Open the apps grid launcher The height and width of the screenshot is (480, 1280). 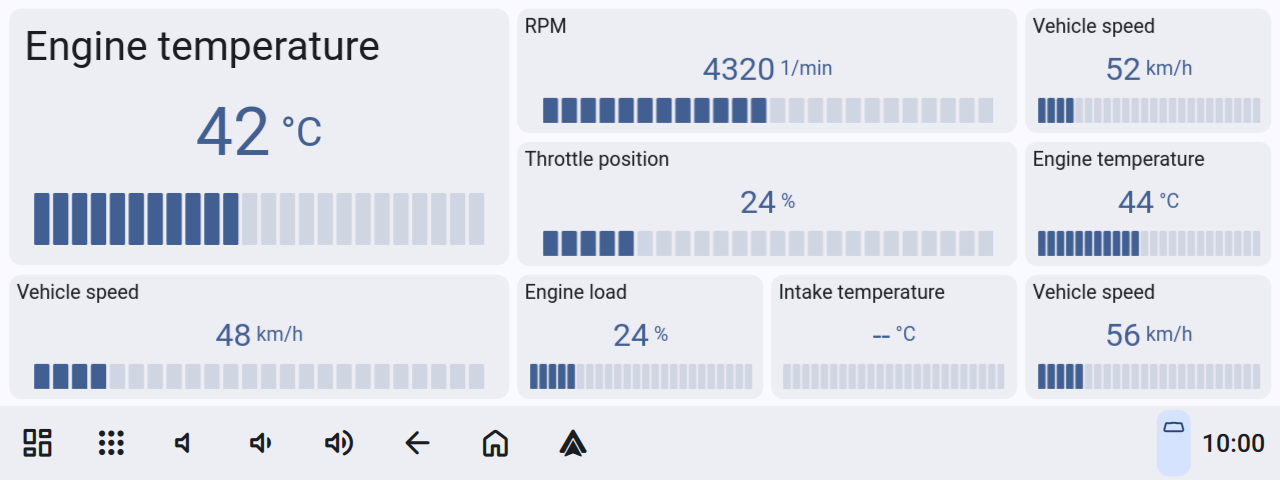click(x=111, y=443)
